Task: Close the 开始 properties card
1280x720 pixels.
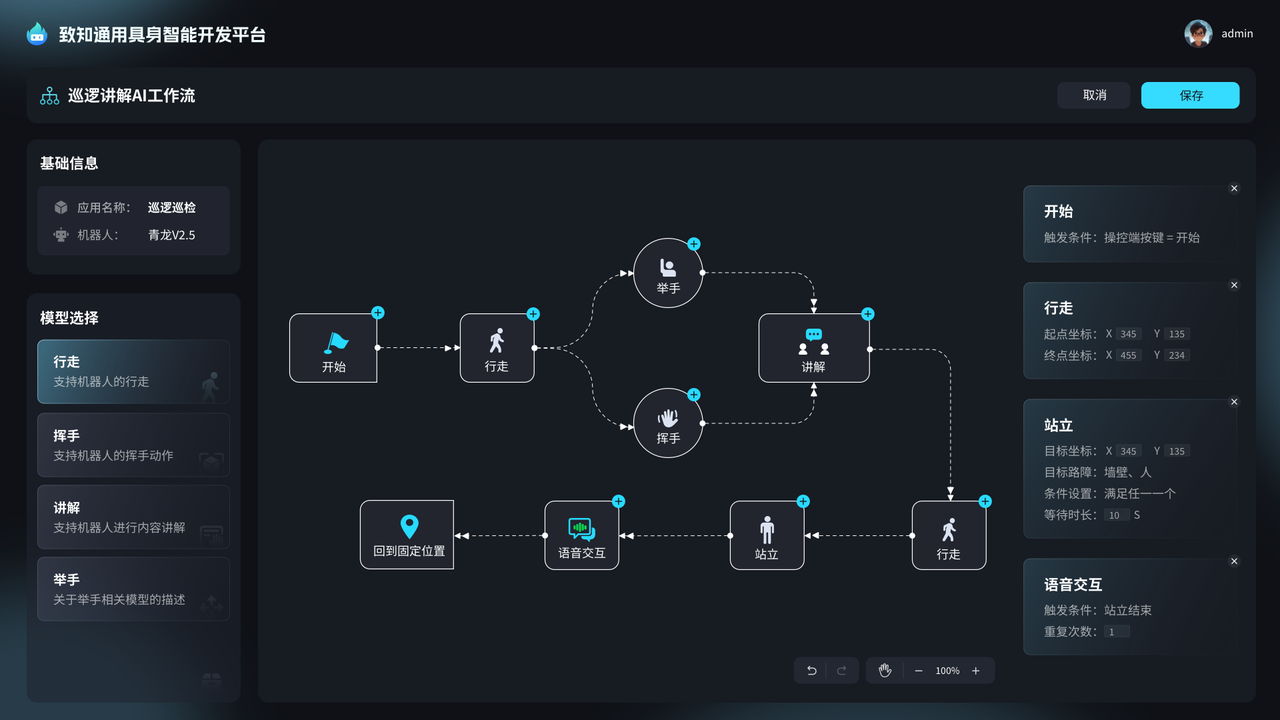Action: 1234,188
